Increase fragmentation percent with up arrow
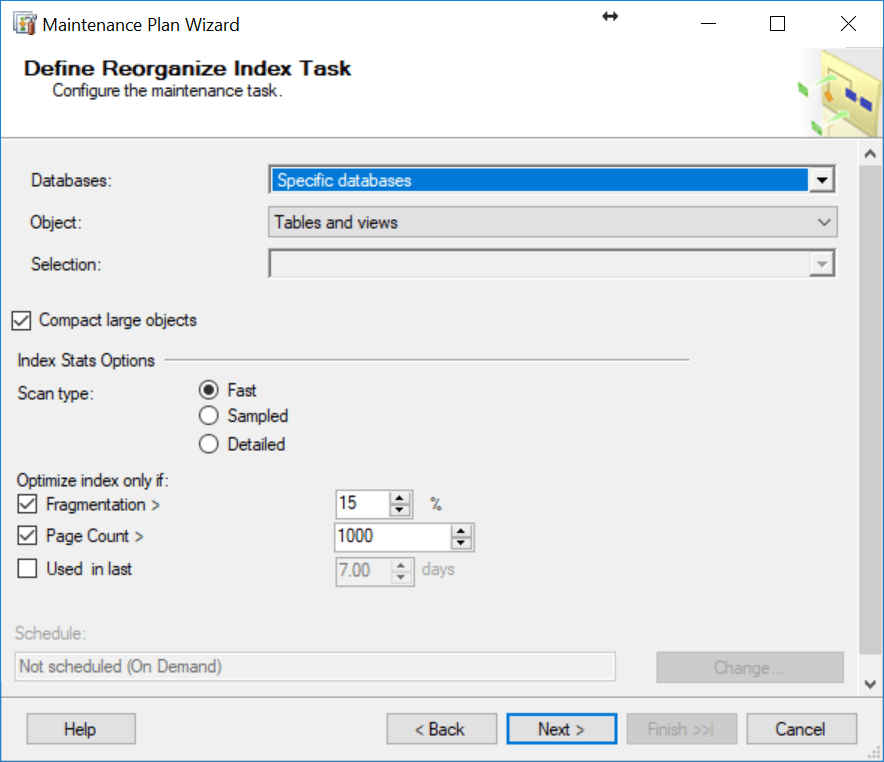Image resolution: width=884 pixels, height=762 pixels. coord(400,498)
